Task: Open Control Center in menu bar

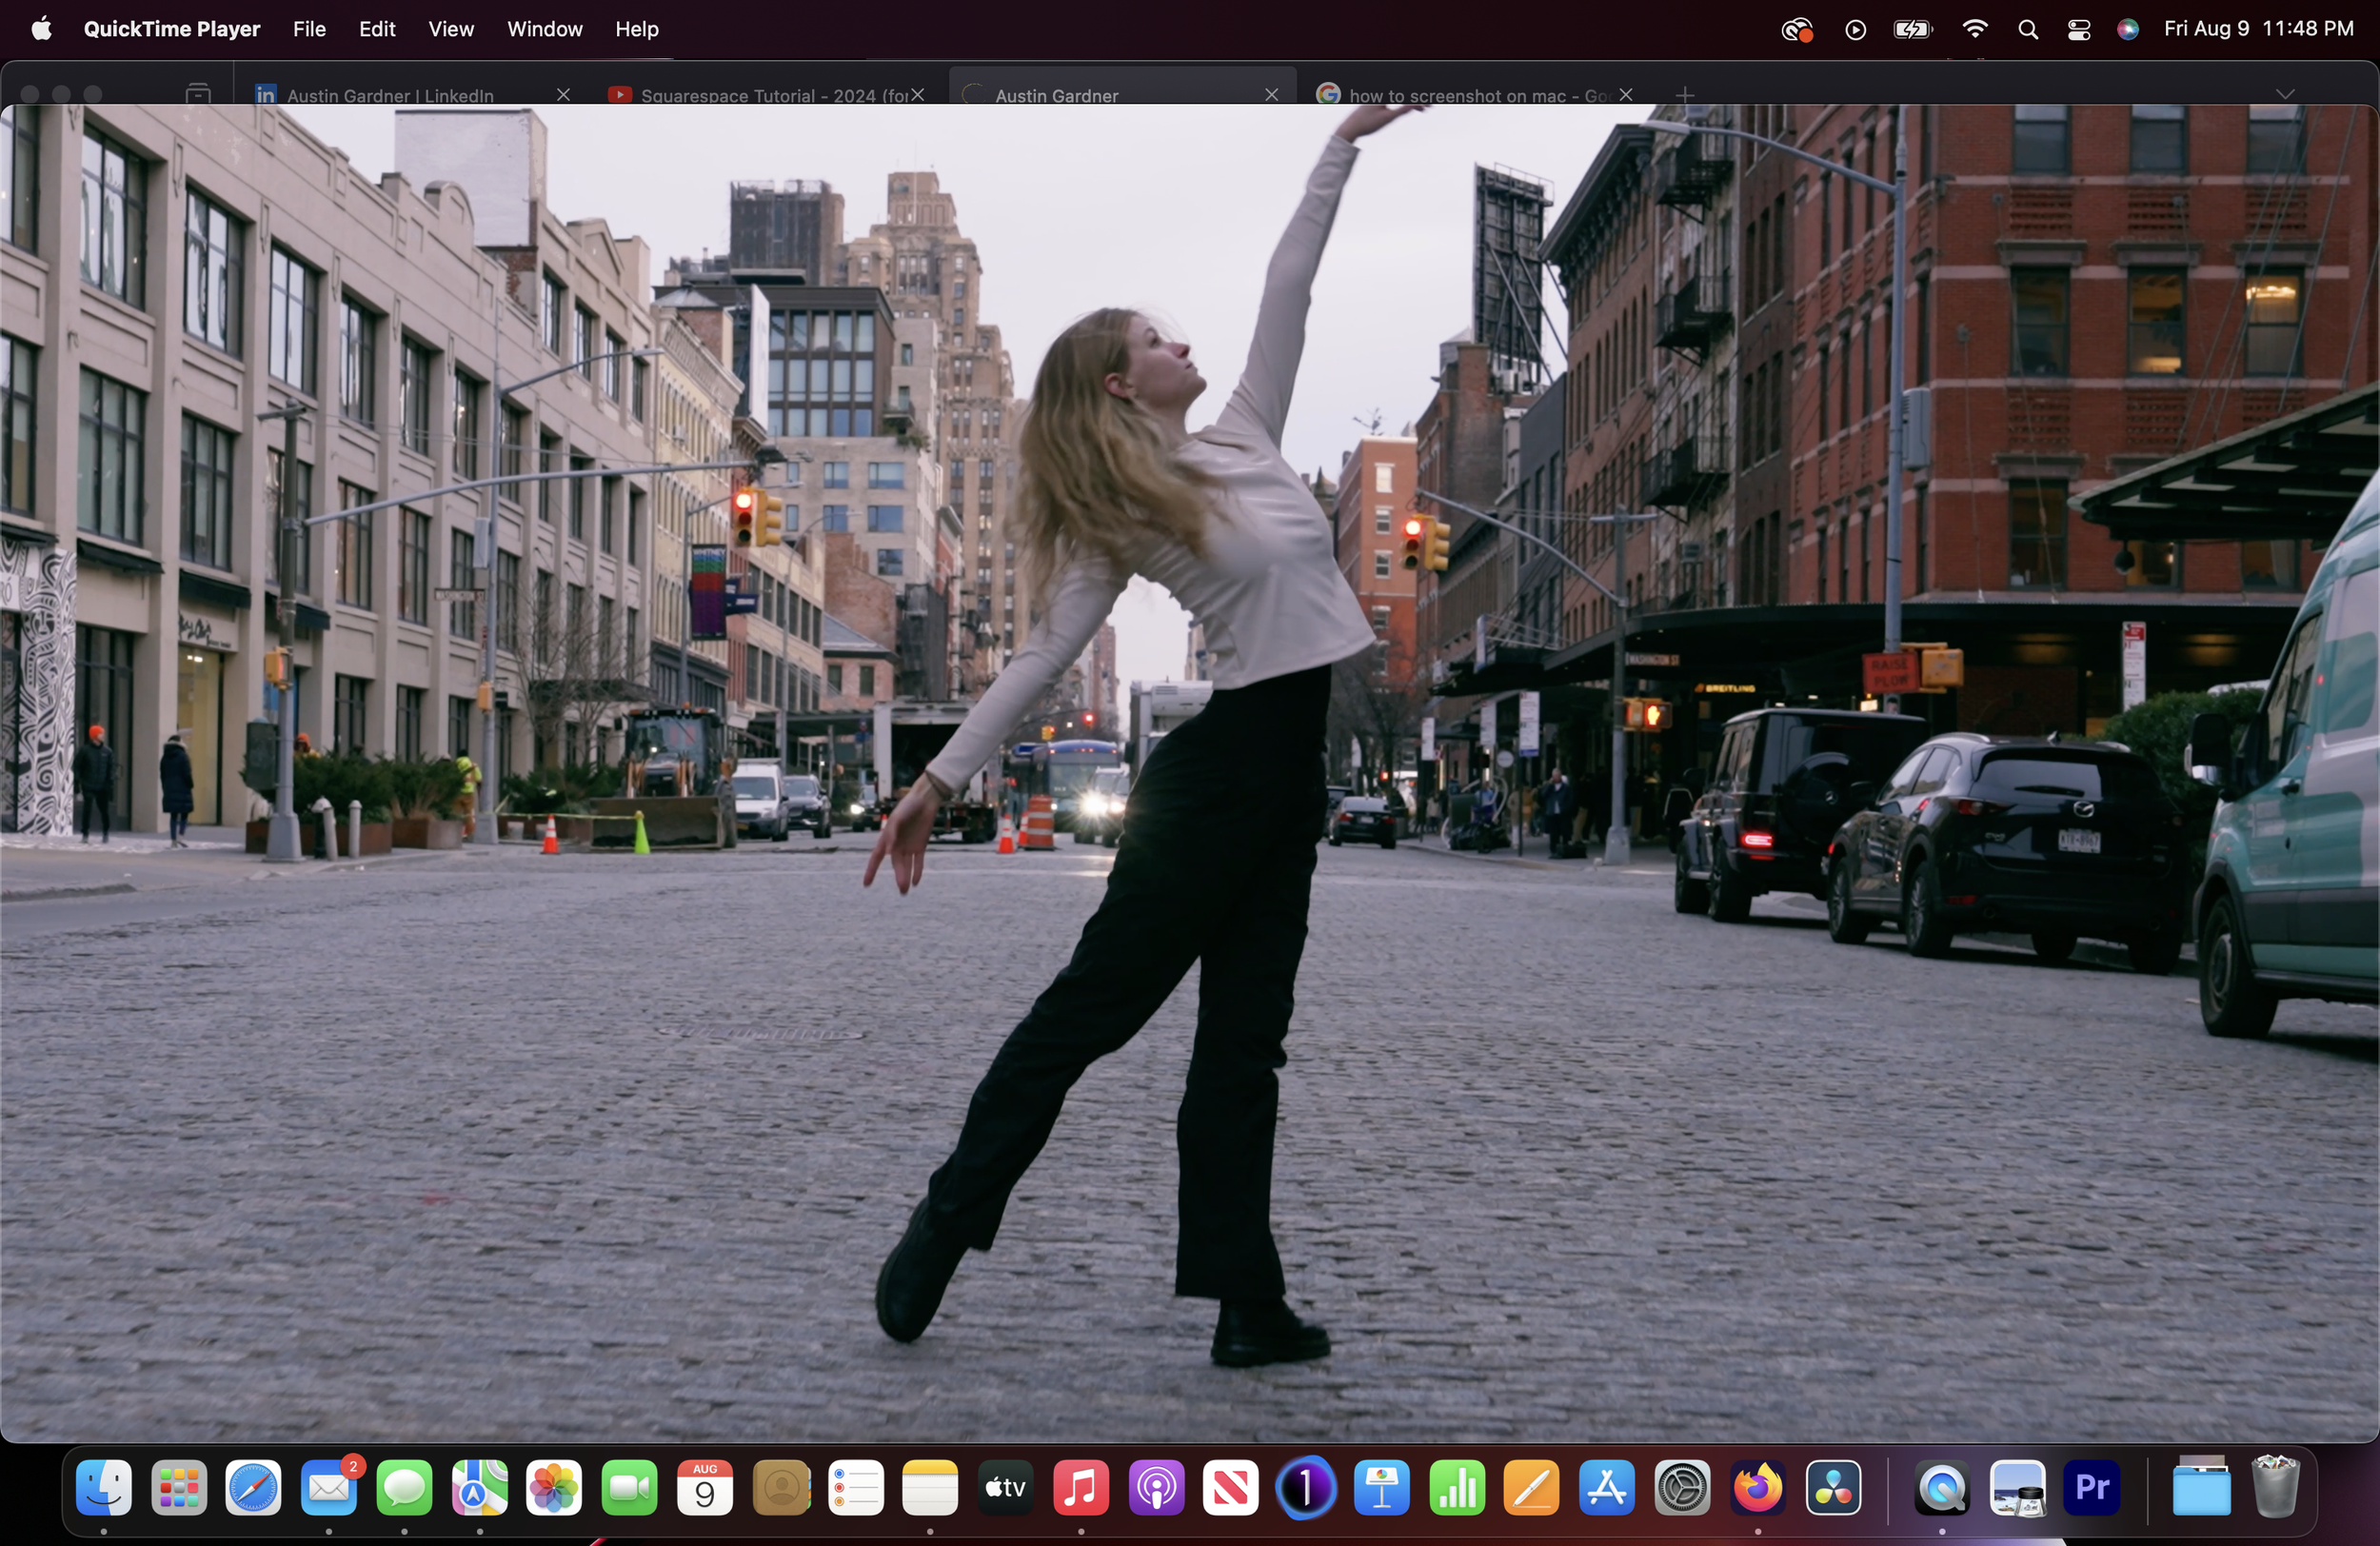Action: tap(2078, 29)
